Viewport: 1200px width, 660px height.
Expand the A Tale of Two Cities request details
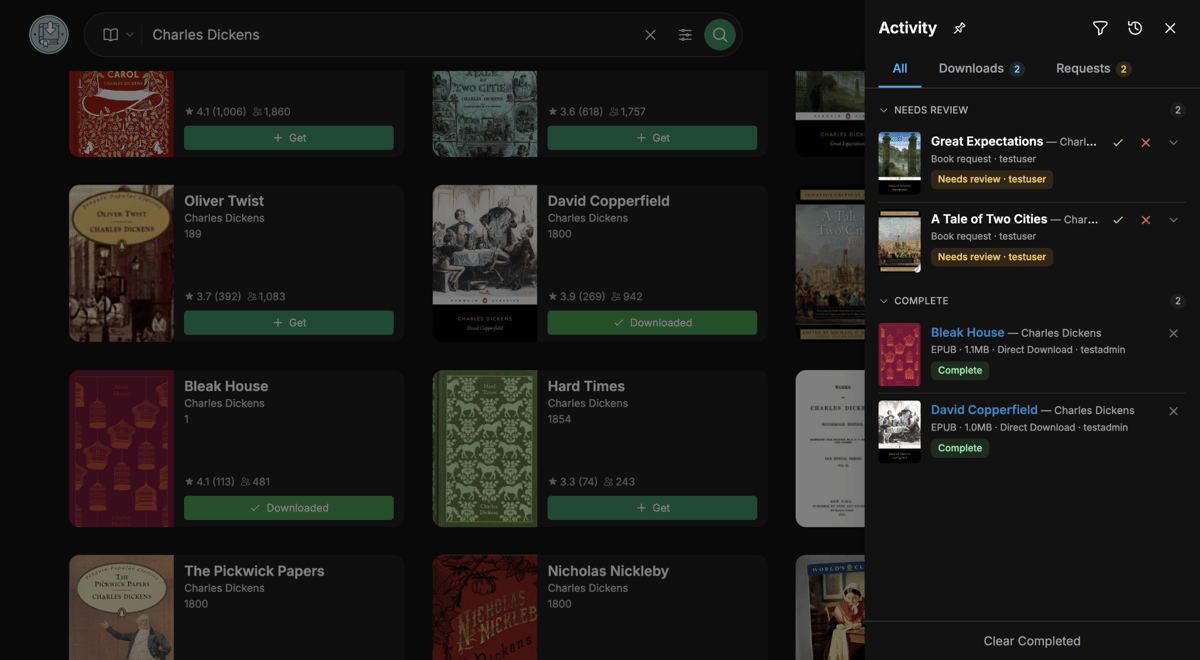(1173, 220)
